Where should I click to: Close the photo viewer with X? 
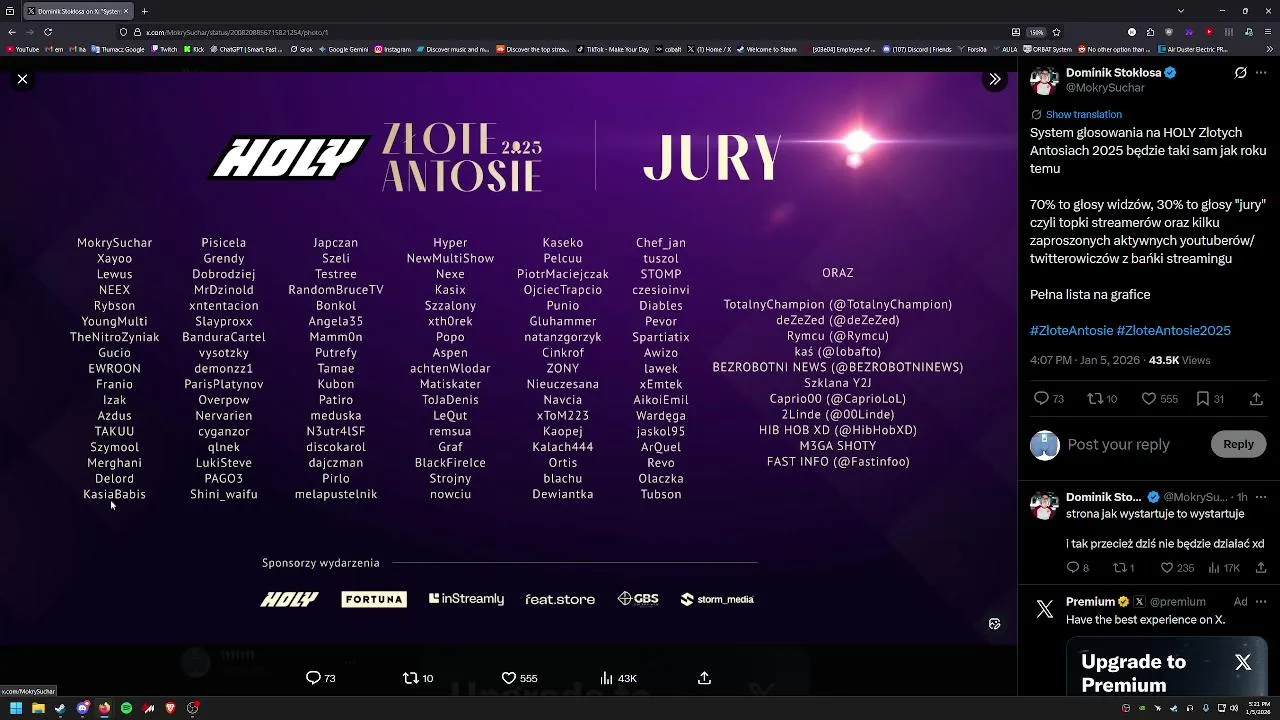pyautogui.click(x=22, y=79)
